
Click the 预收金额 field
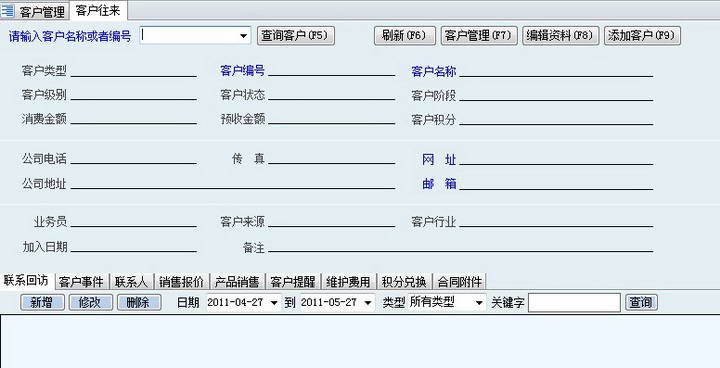pos(332,118)
